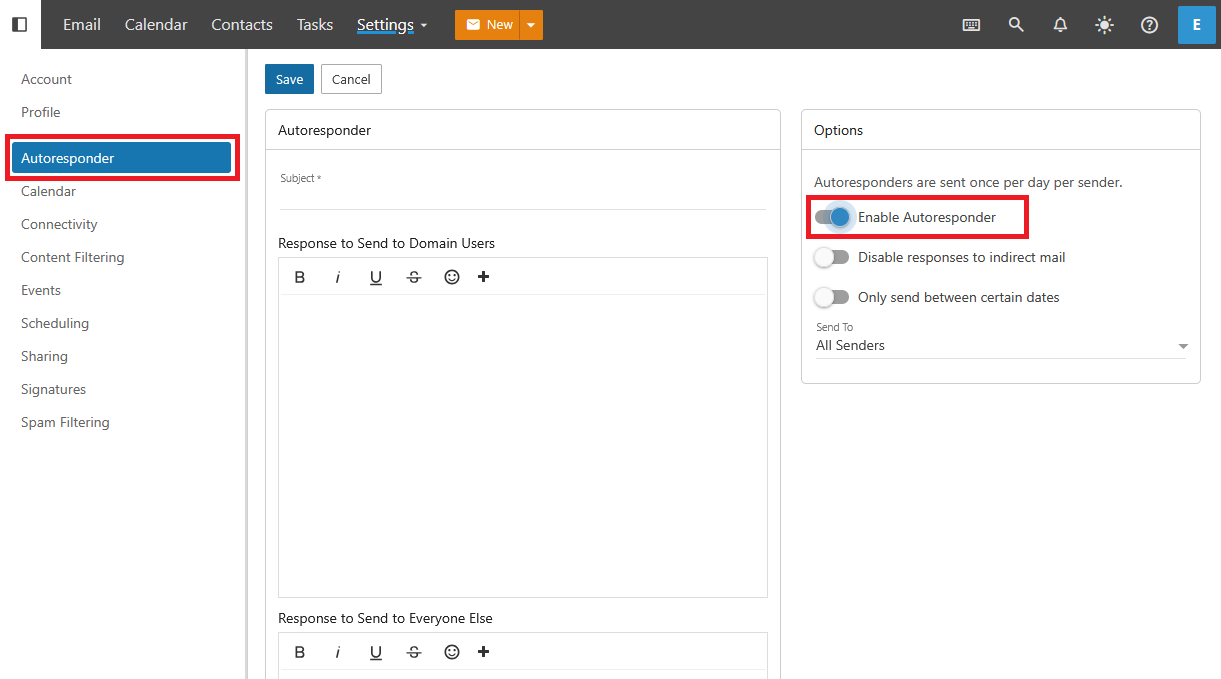Screen dimensions: 1221x679
Task: Click the Cancel button
Action: 351,79
